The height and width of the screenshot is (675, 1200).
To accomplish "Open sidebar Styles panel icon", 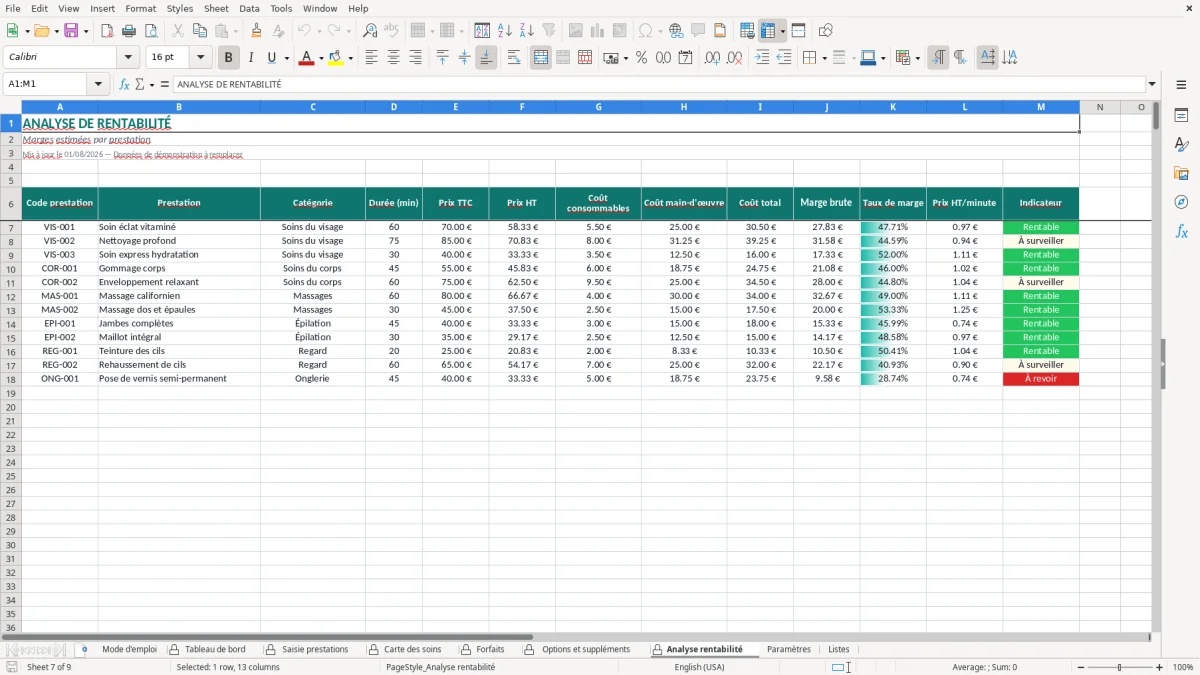I will (1181, 145).
